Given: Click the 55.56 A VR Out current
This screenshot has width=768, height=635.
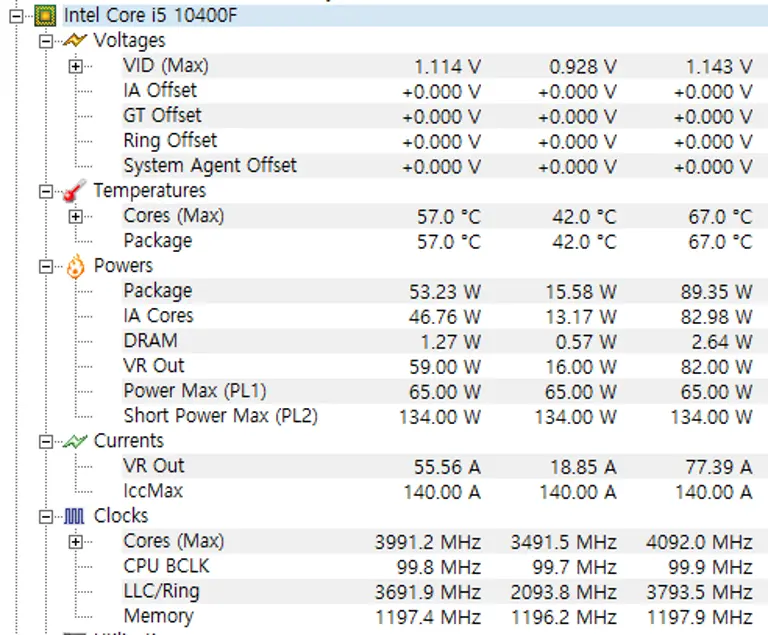Looking at the screenshot, I should 447,466.
